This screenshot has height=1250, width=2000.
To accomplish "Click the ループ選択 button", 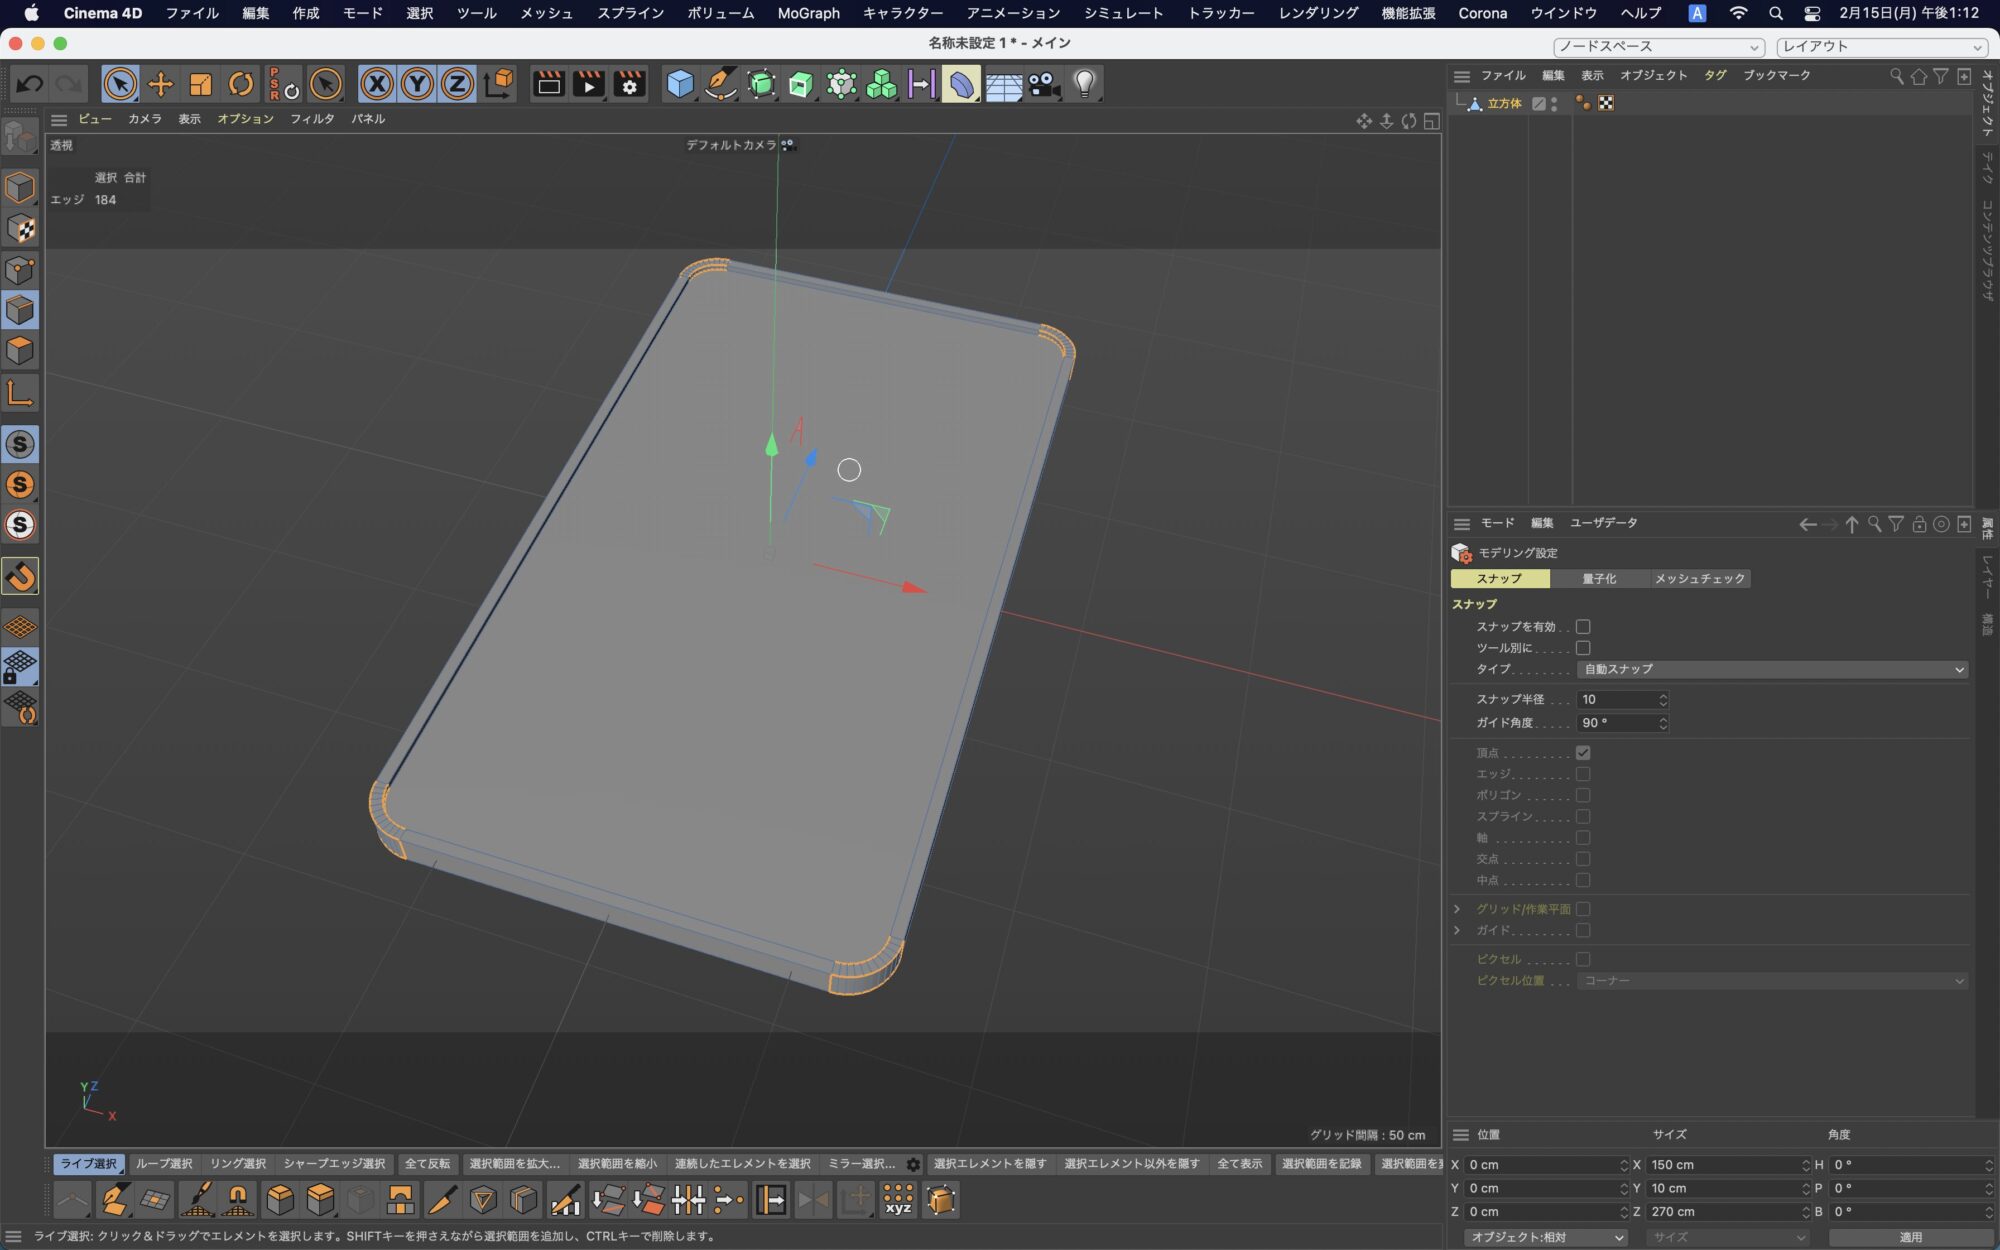I will [x=164, y=1164].
